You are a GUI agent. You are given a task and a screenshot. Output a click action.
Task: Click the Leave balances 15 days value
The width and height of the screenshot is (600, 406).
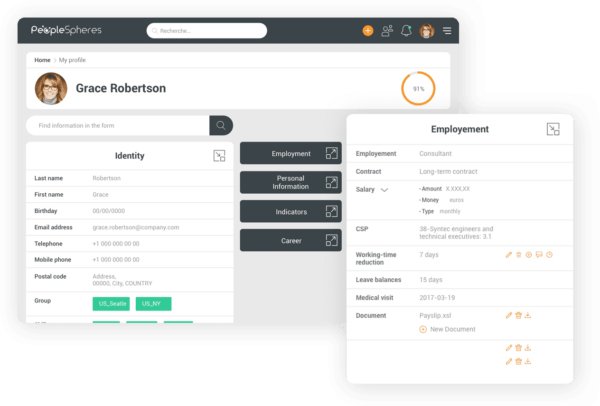[431, 280]
